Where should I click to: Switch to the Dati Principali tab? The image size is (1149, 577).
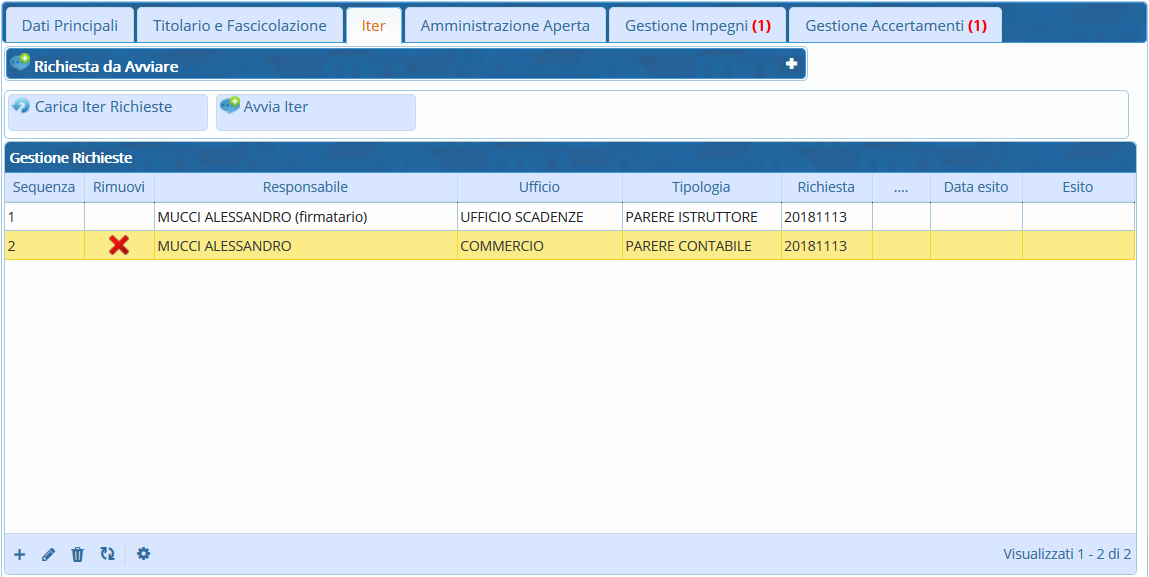pos(69,25)
